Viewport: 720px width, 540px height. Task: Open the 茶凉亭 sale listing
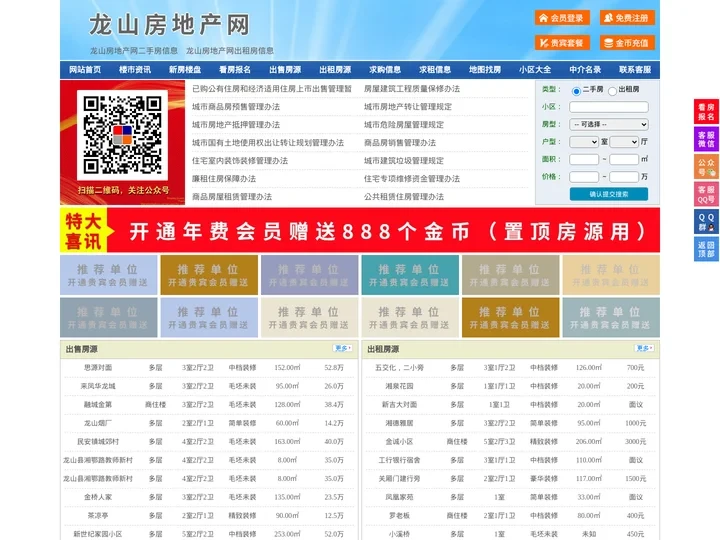pos(98,516)
